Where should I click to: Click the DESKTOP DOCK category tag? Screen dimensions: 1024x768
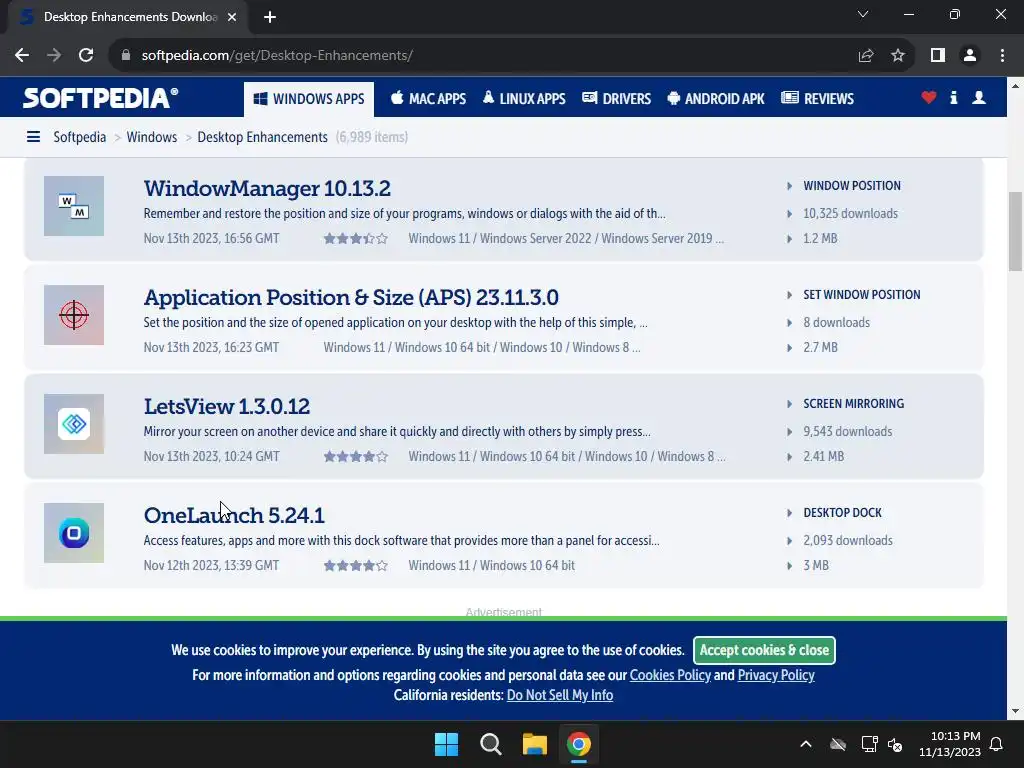tap(842, 513)
